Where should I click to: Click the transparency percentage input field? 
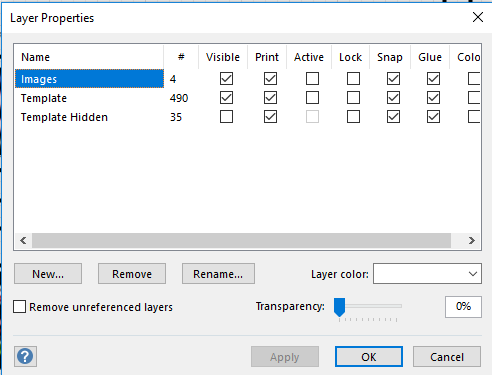[463, 306]
